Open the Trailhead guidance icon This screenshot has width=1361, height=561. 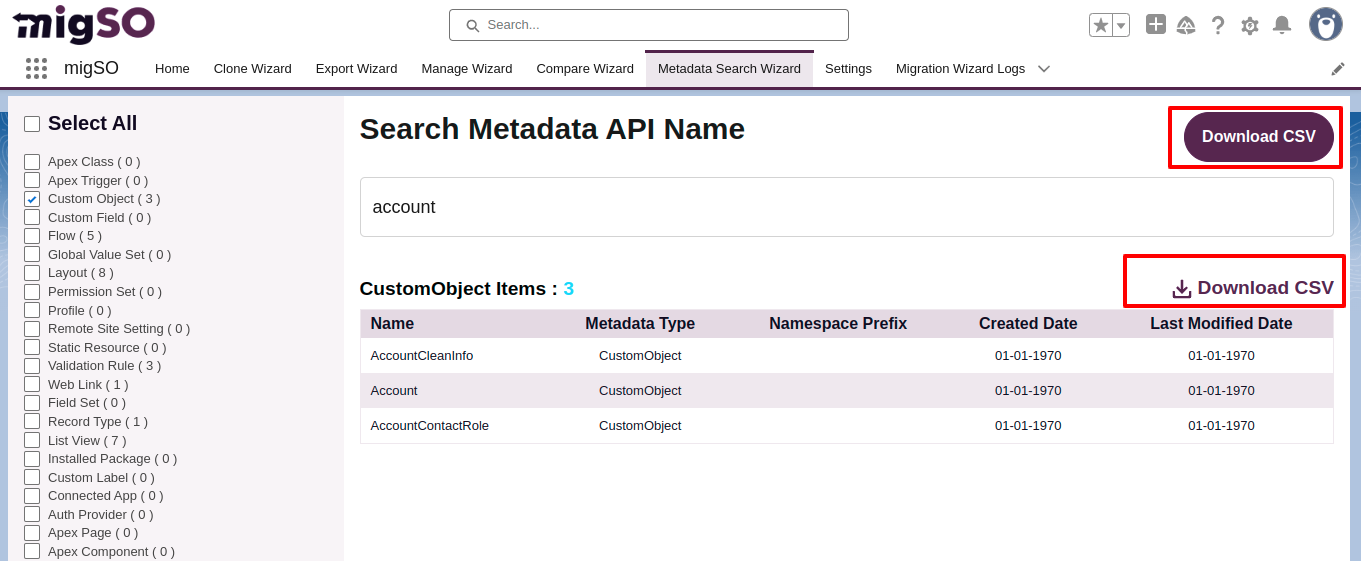[x=1186, y=25]
